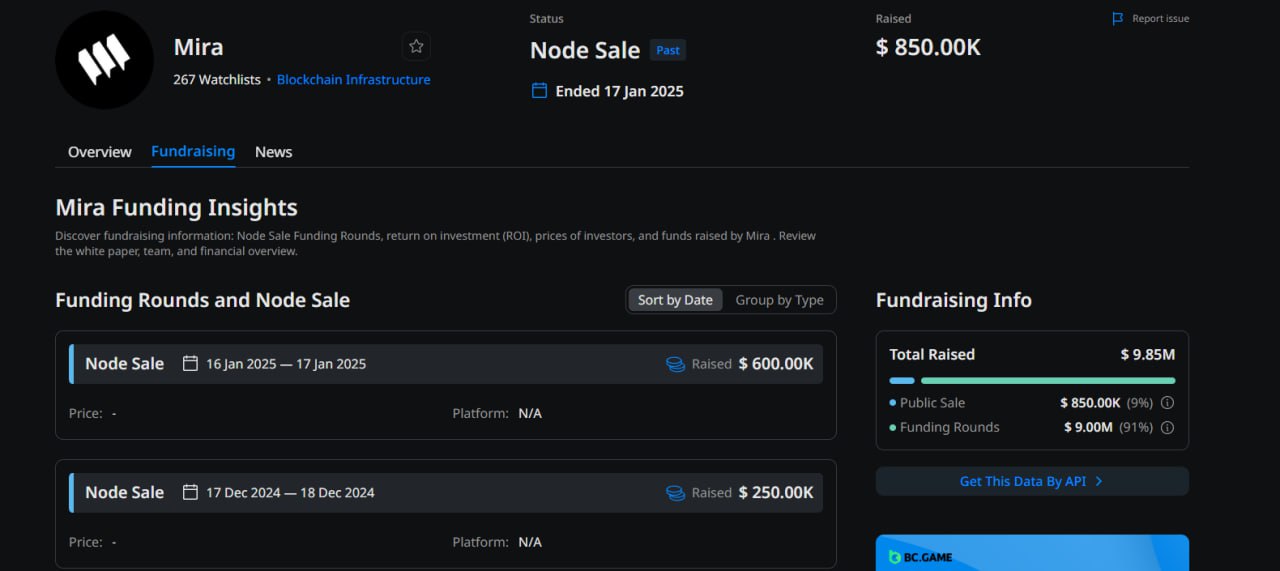Click coins icon next to Raised $ 250.00K
This screenshot has width=1280, height=571.
pos(675,493)
